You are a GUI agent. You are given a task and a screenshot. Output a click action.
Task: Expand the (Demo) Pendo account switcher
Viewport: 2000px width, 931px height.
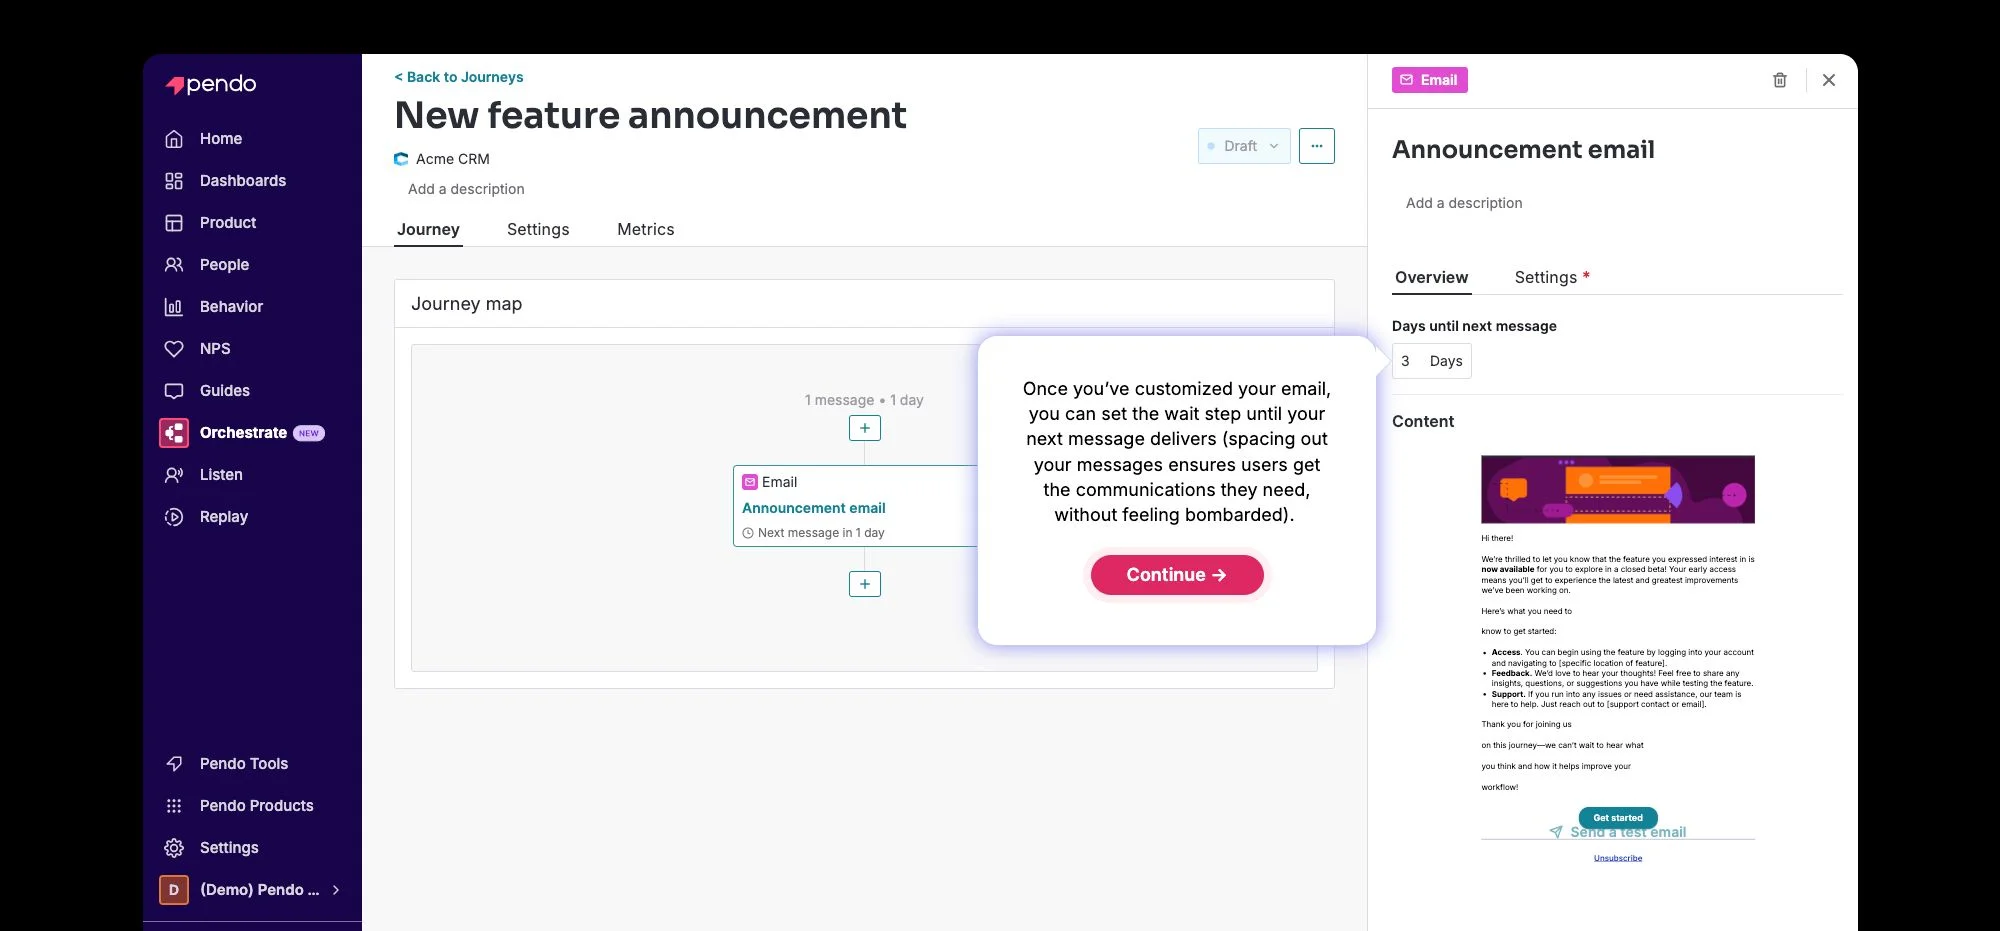[x=252, y=890]
